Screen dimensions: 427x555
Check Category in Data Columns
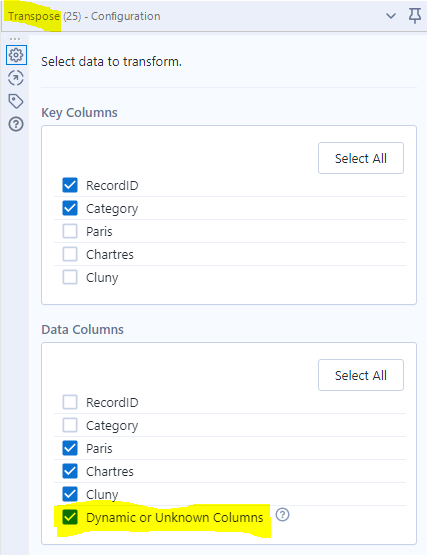tap(70, 425)
